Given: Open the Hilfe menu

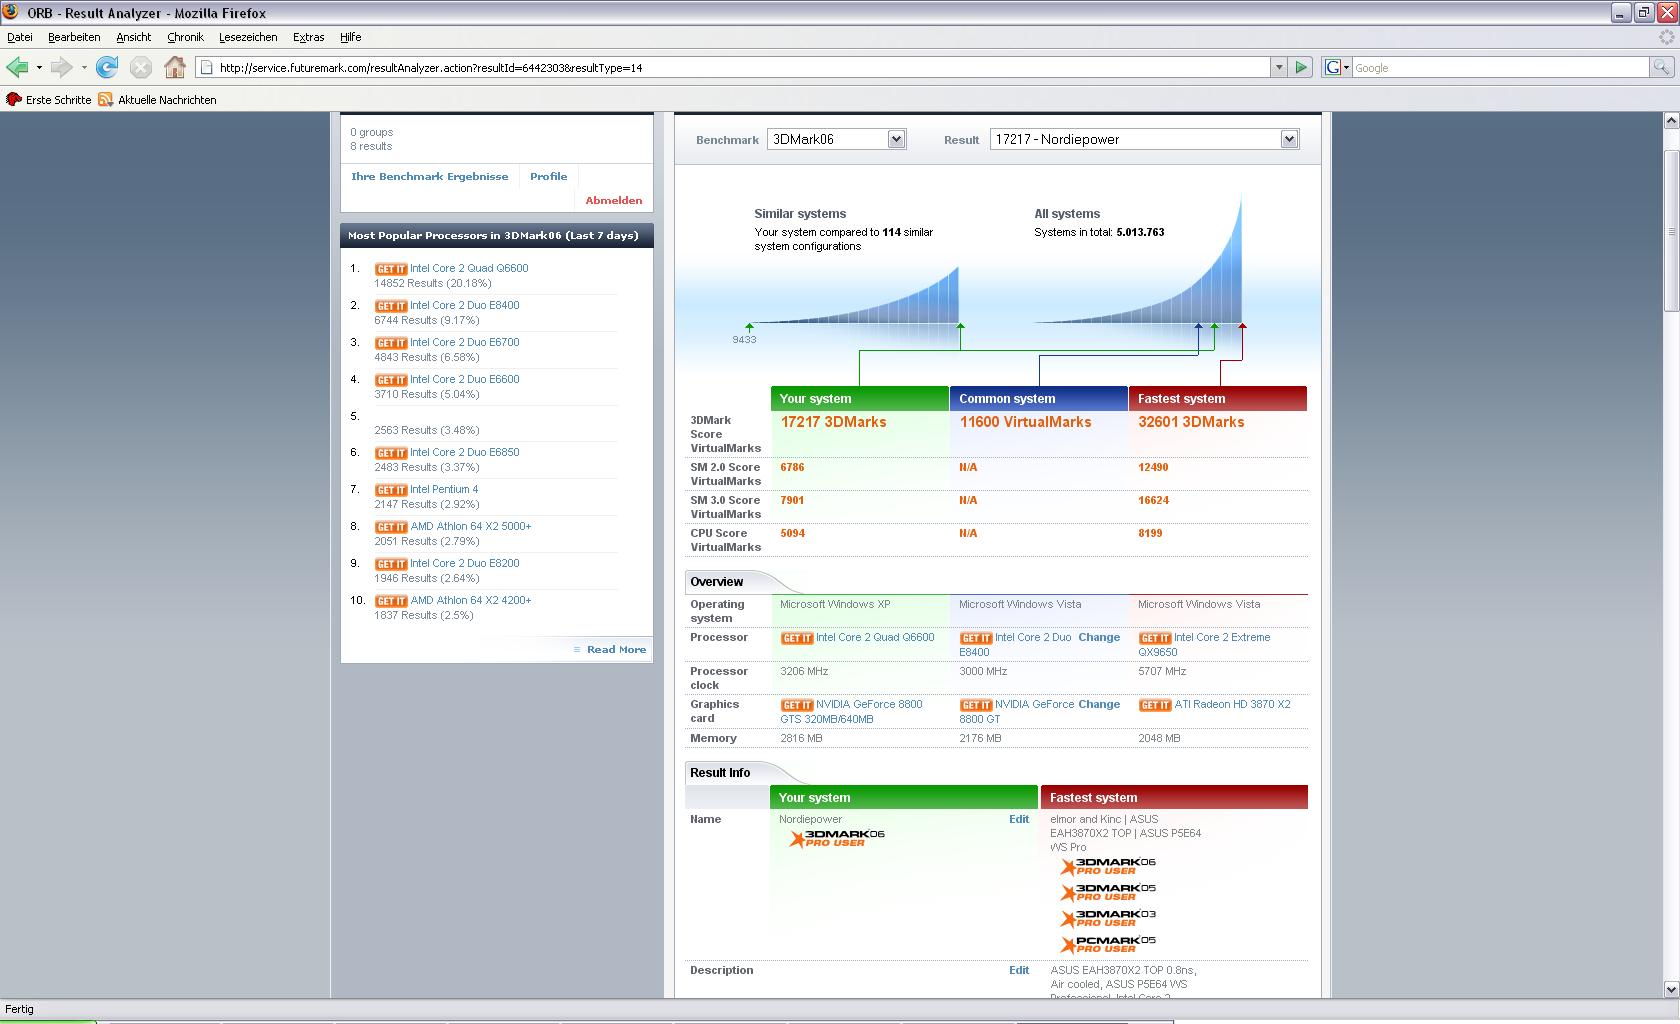Looking at the screenshot, I should [350, 37].
